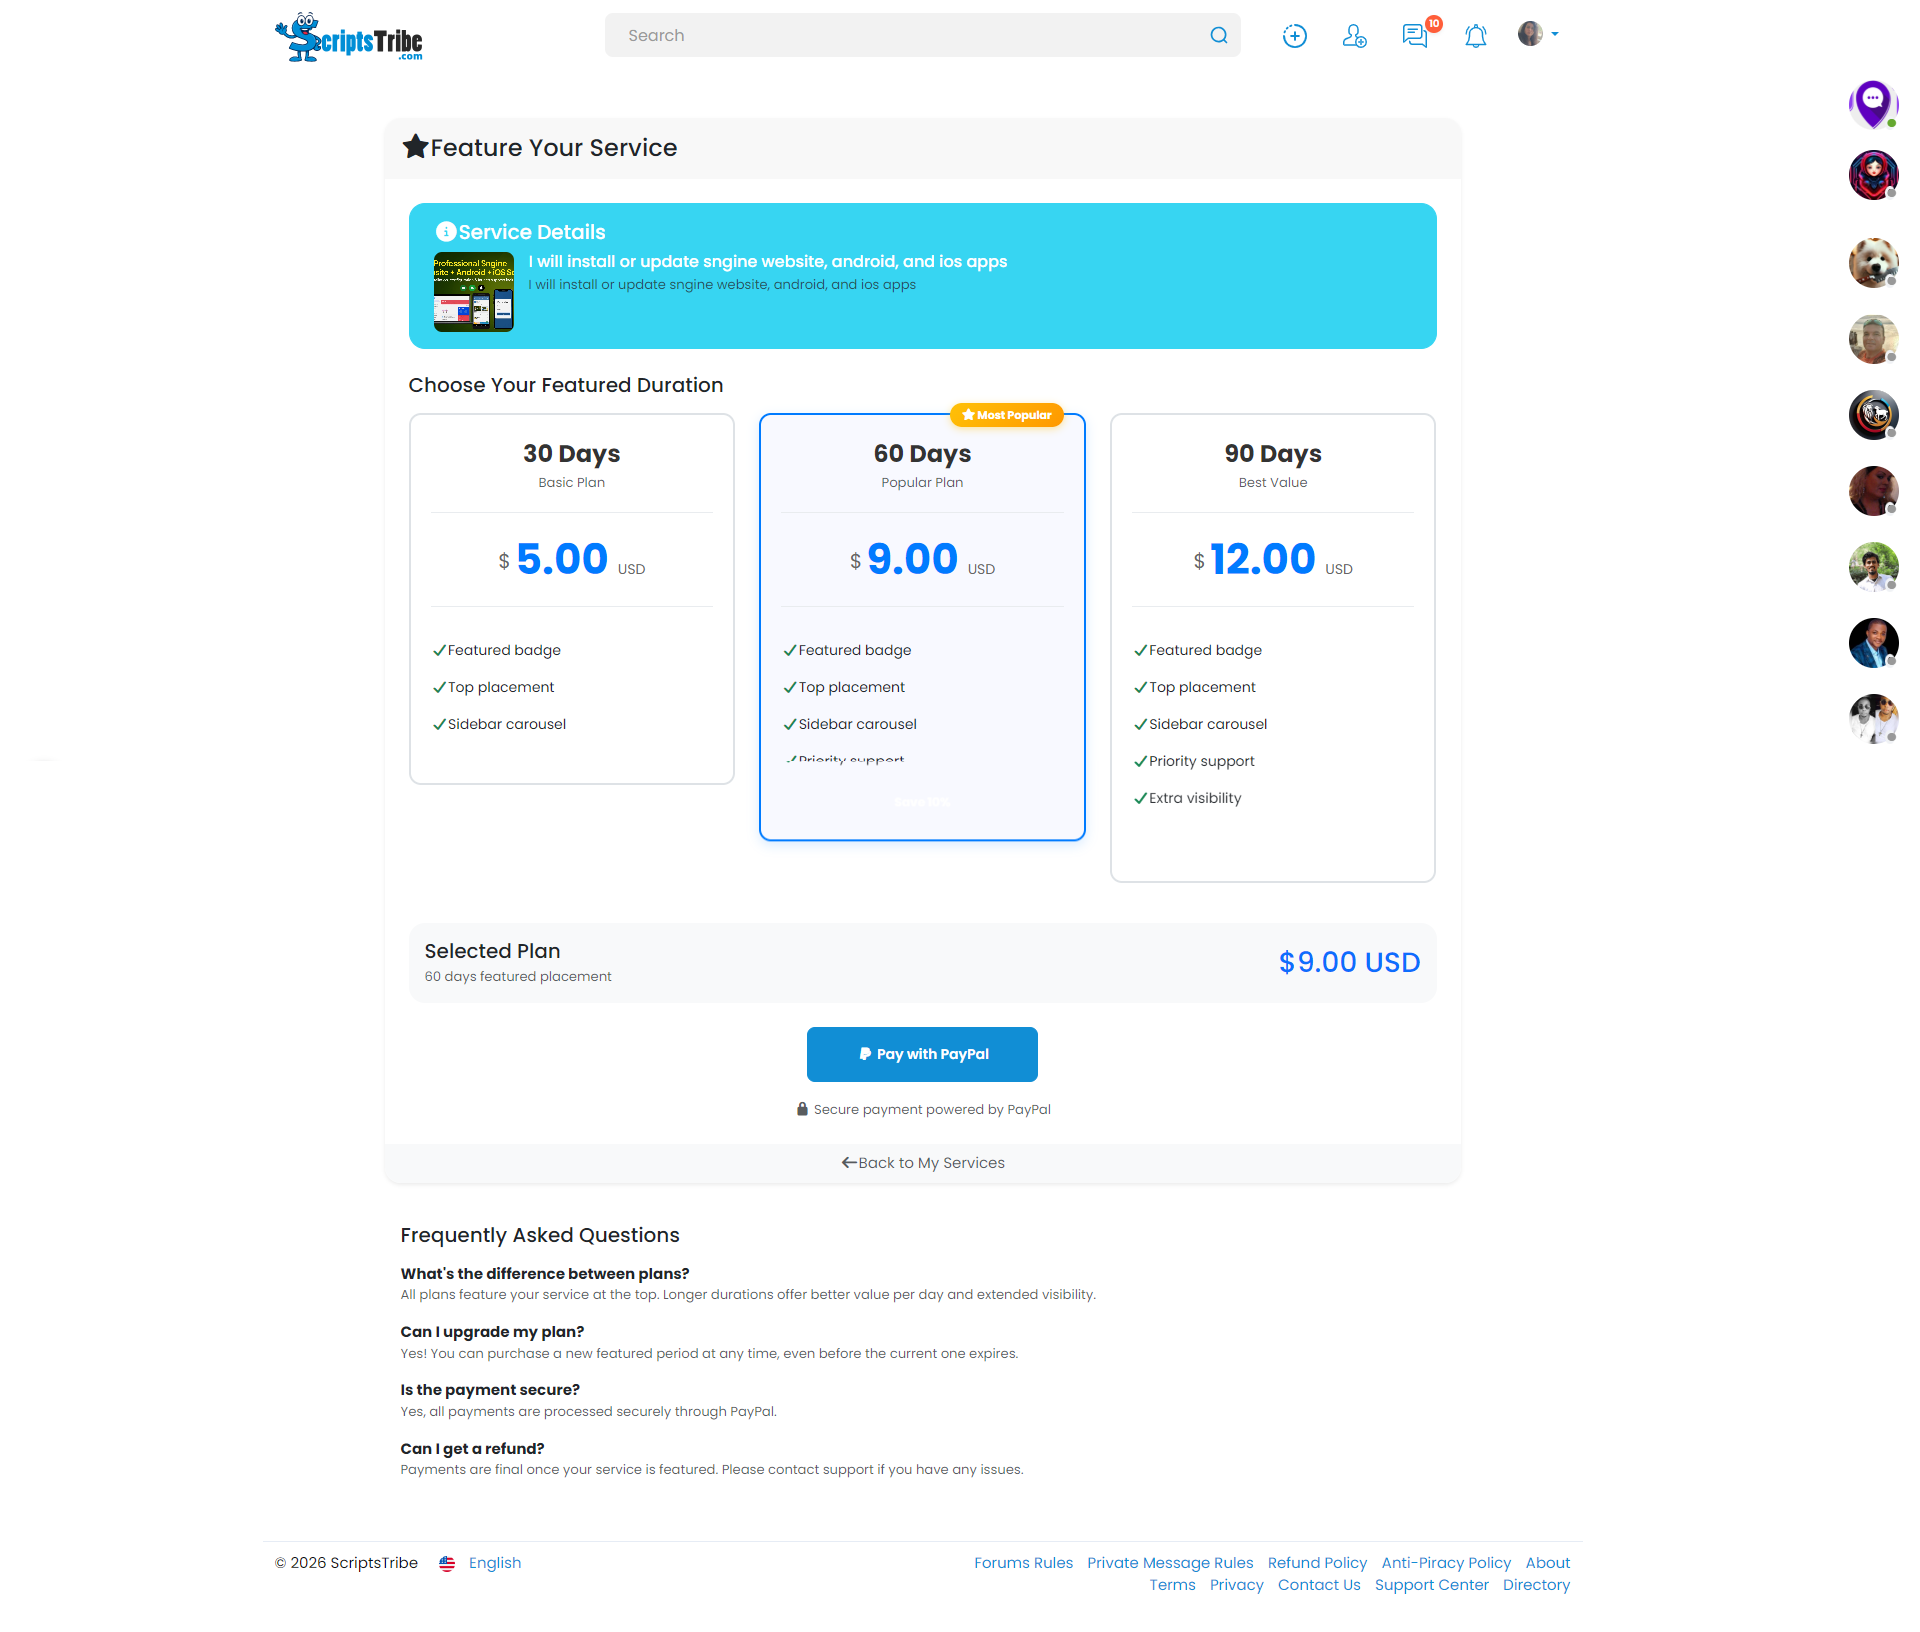
Task: Open the English language selector
Action: pyautogui.click(x=494, y=1562)
